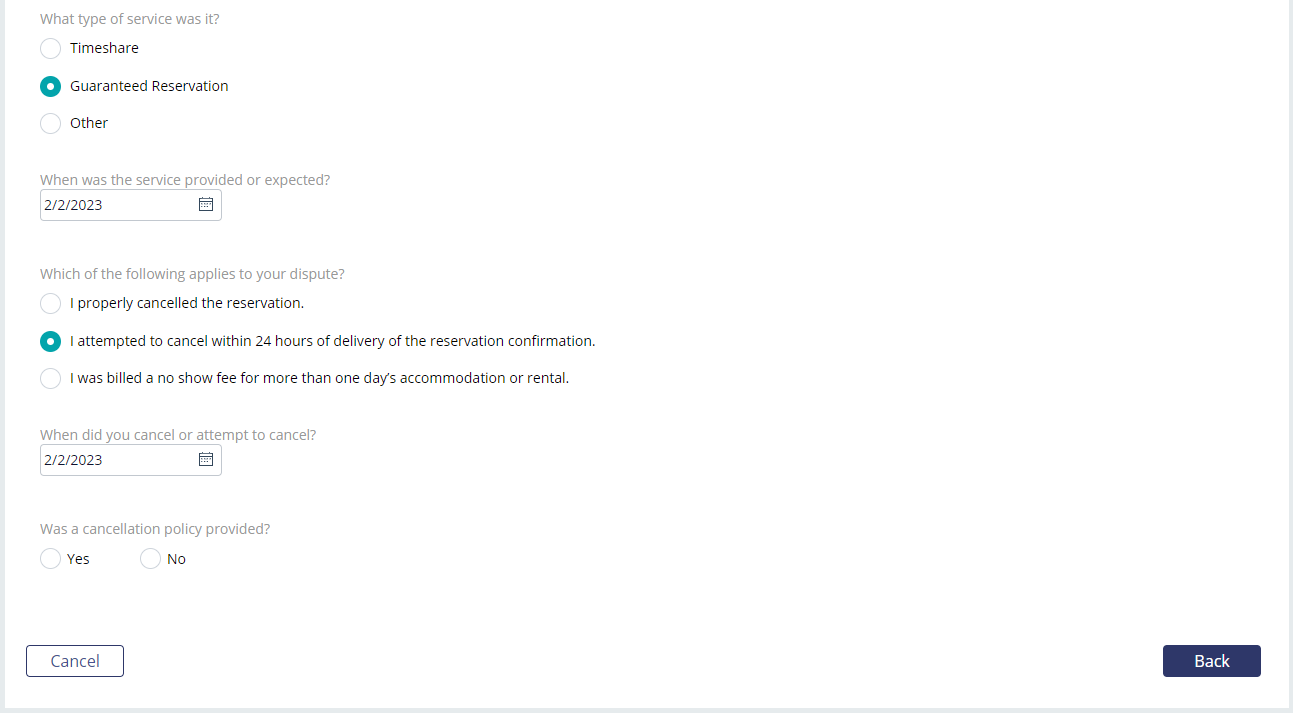Click the 'Timeshare' option label text
The image size is (1293, 713).
coord(104,48)
